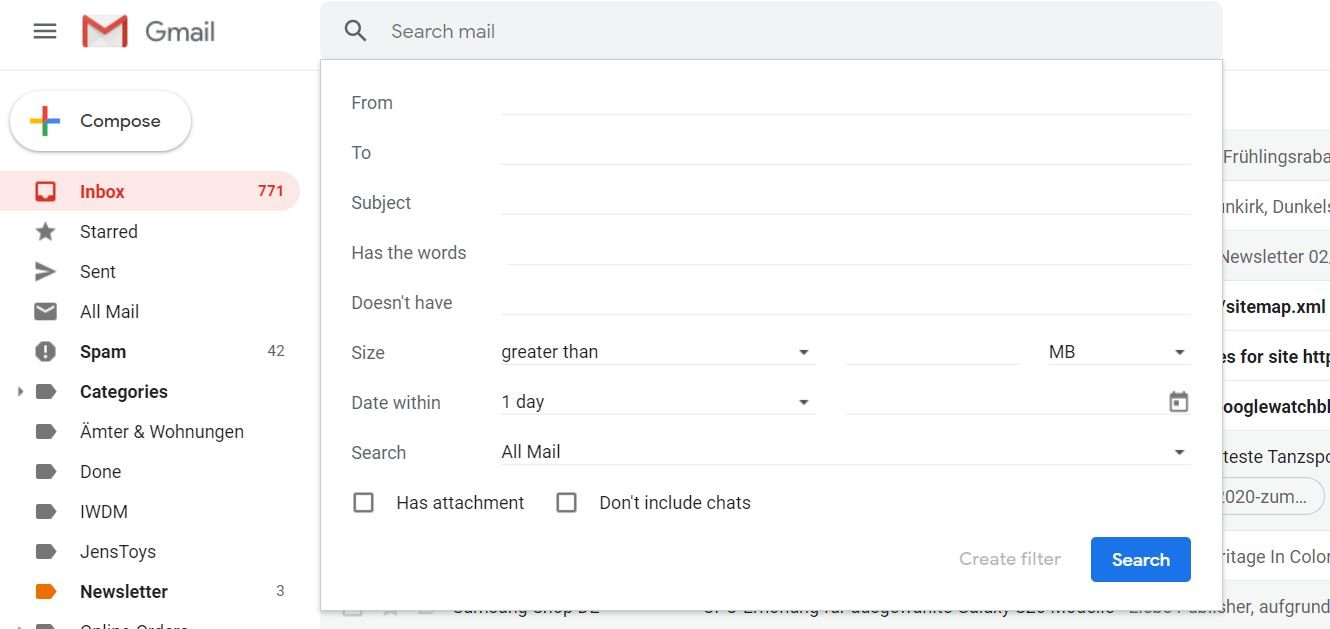This screenshot has height=629, width=1330.
Task: Open the date picker calendar icon
Action: coord(1179,402)
